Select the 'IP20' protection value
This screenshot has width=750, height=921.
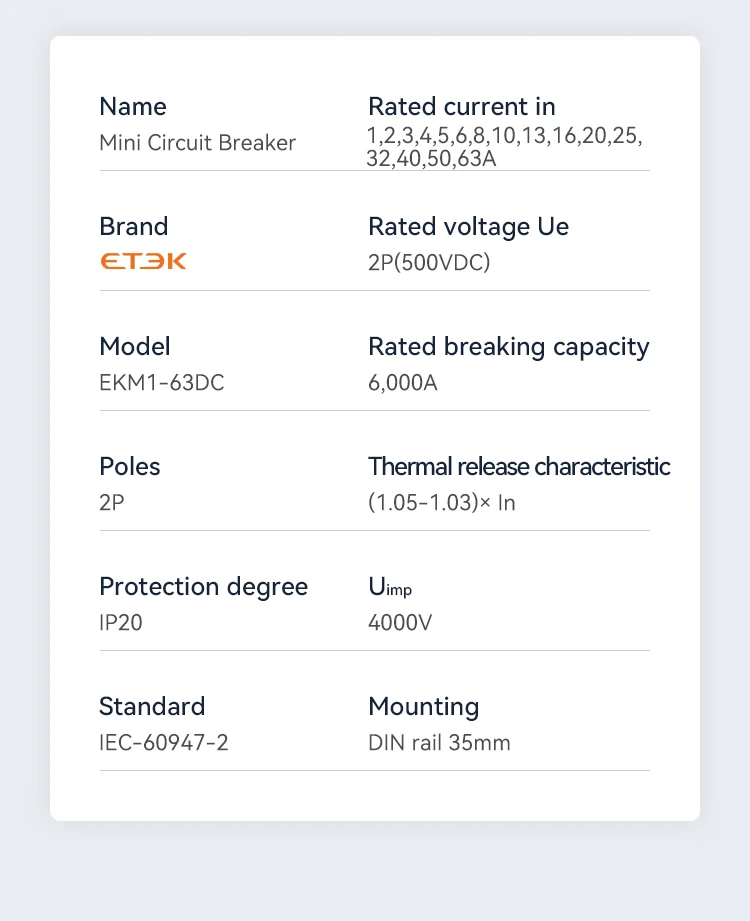click(121, 623)
